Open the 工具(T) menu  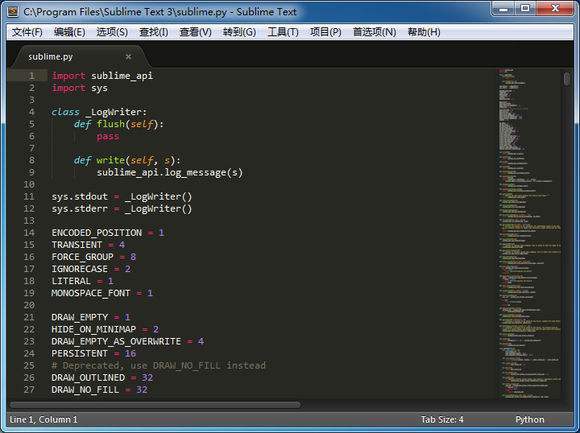tap(283, 32)
